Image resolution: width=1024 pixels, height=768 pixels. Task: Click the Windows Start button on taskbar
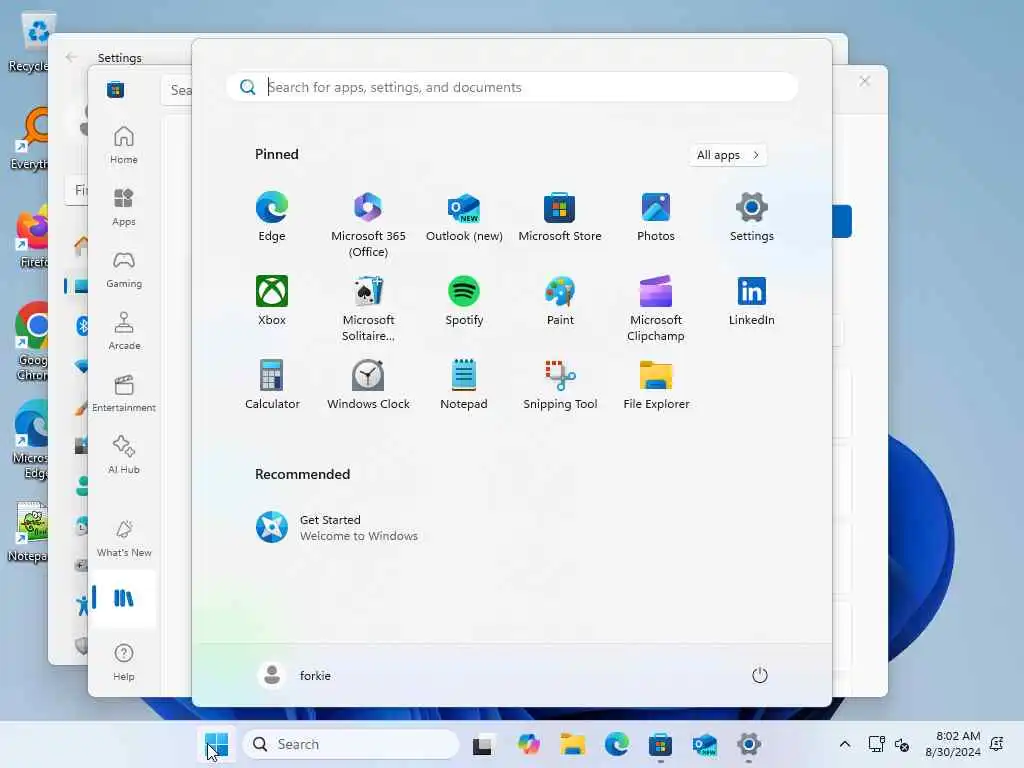click(217, 744)
